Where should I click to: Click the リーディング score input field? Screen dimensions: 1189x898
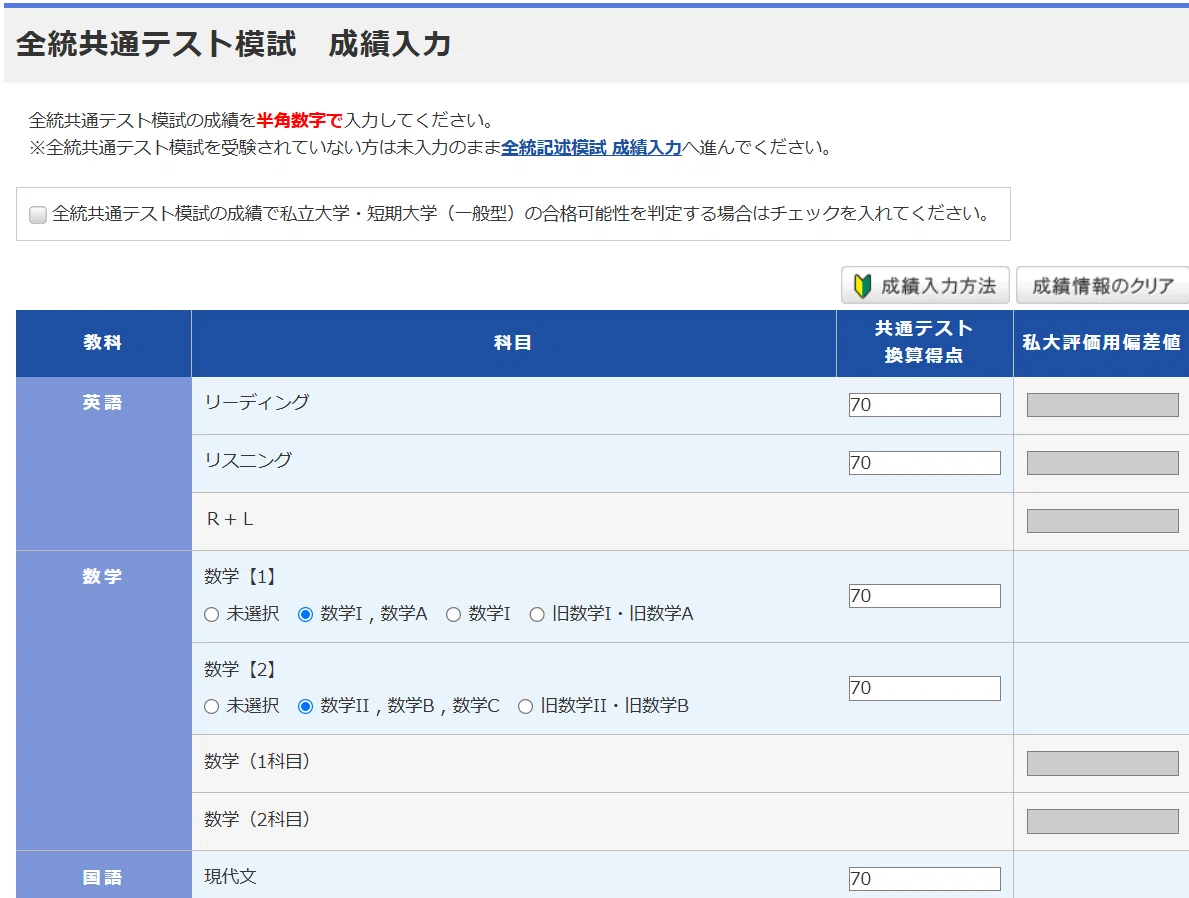tap(924, 404)
